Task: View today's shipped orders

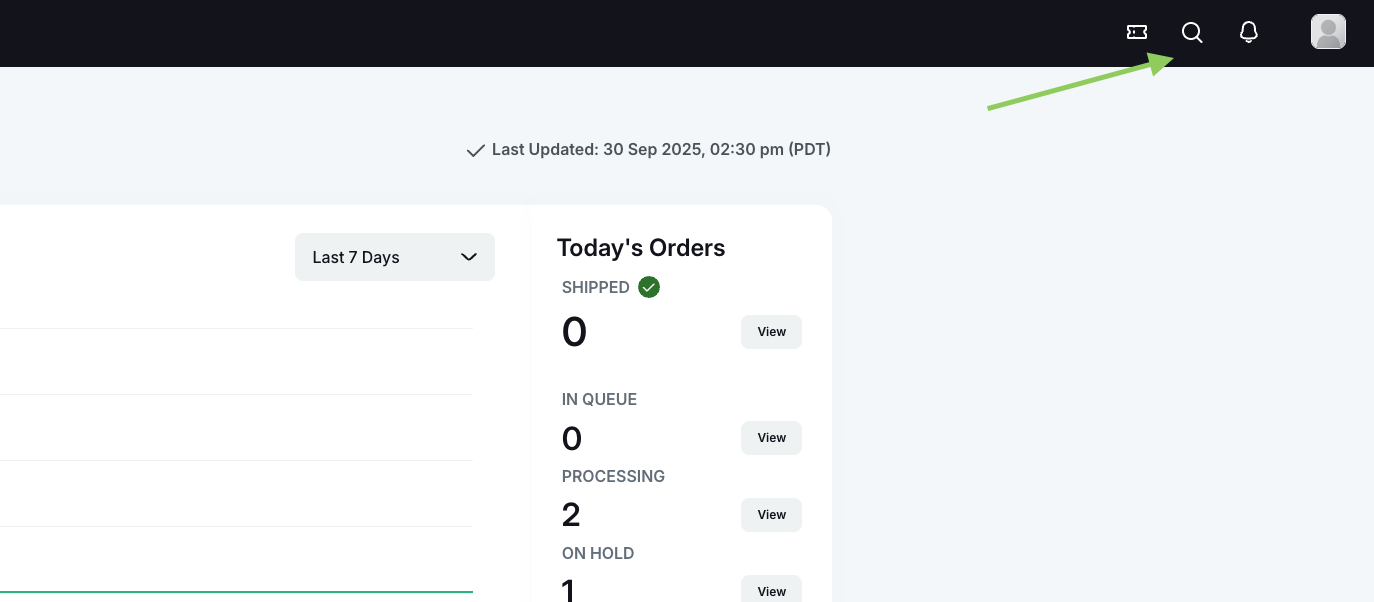Action: coord(771,332)
